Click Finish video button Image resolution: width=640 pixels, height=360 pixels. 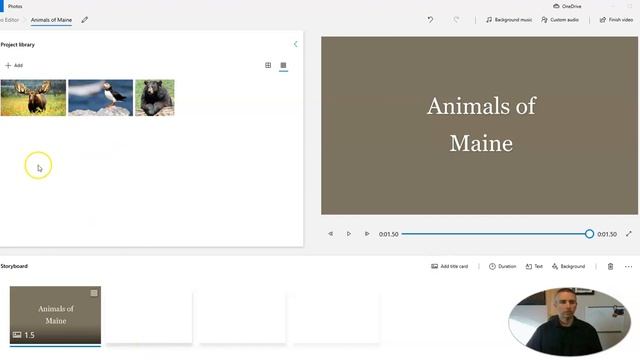pos(616,20)
